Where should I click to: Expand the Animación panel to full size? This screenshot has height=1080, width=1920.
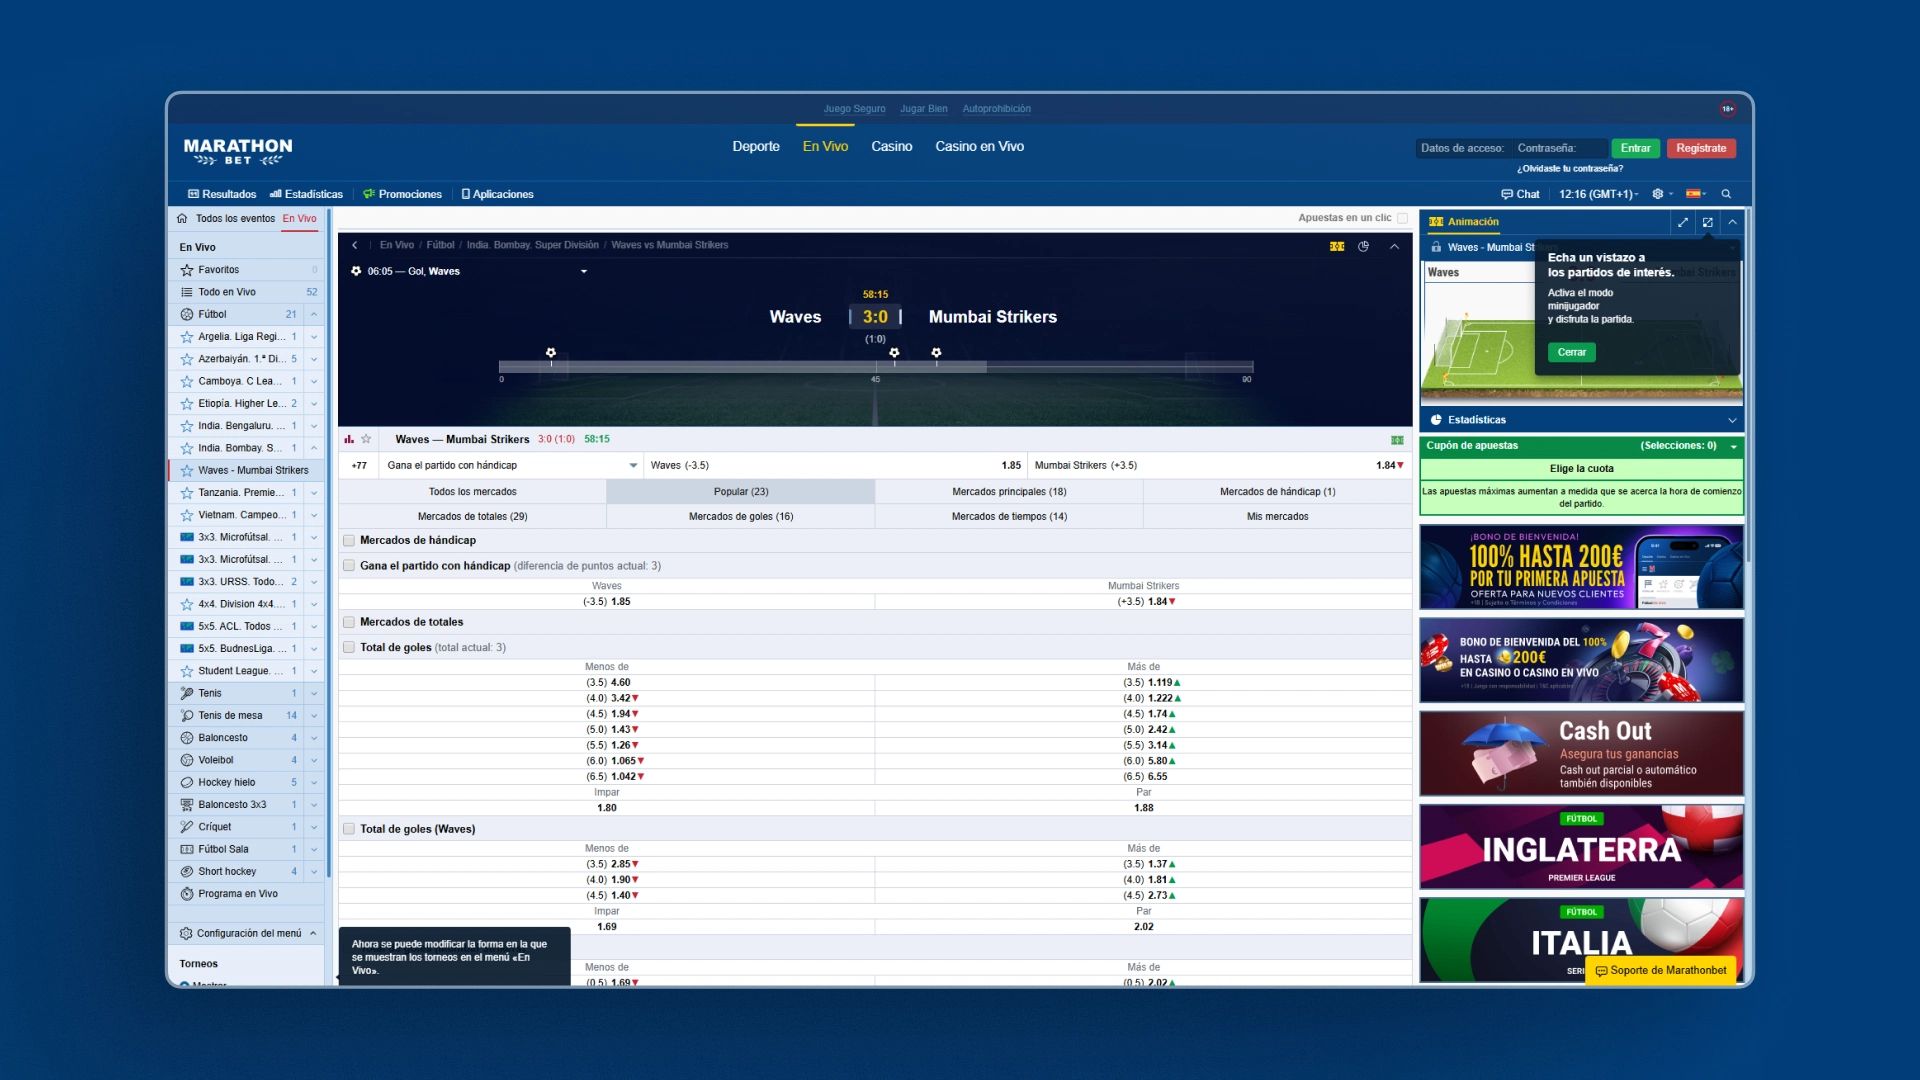tap(1683, 222)
